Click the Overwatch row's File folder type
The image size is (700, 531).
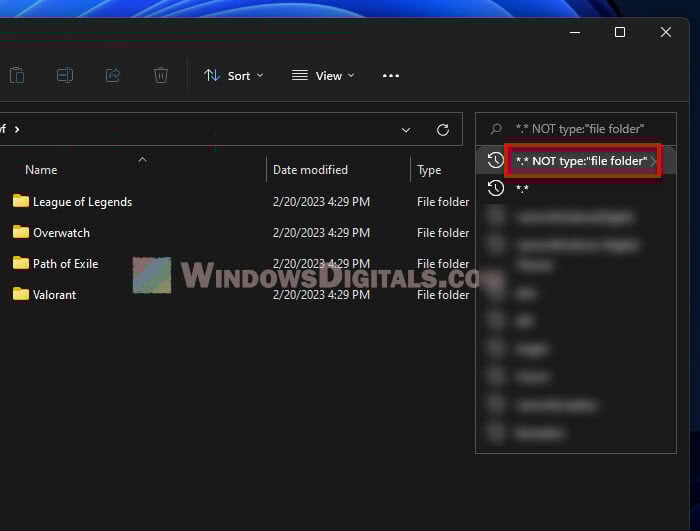coord(443,233)
